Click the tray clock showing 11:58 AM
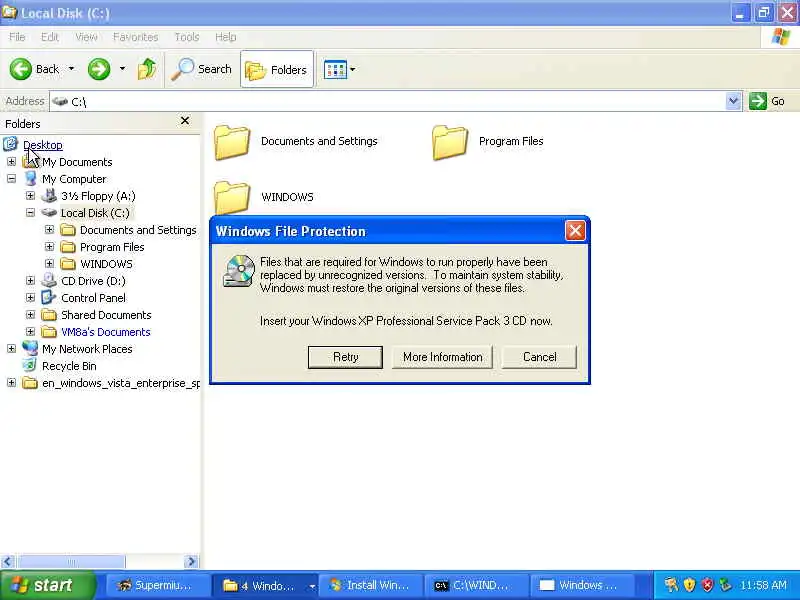Image resolution: width=800 pixels, height=600 pixels. click(763, 585)
